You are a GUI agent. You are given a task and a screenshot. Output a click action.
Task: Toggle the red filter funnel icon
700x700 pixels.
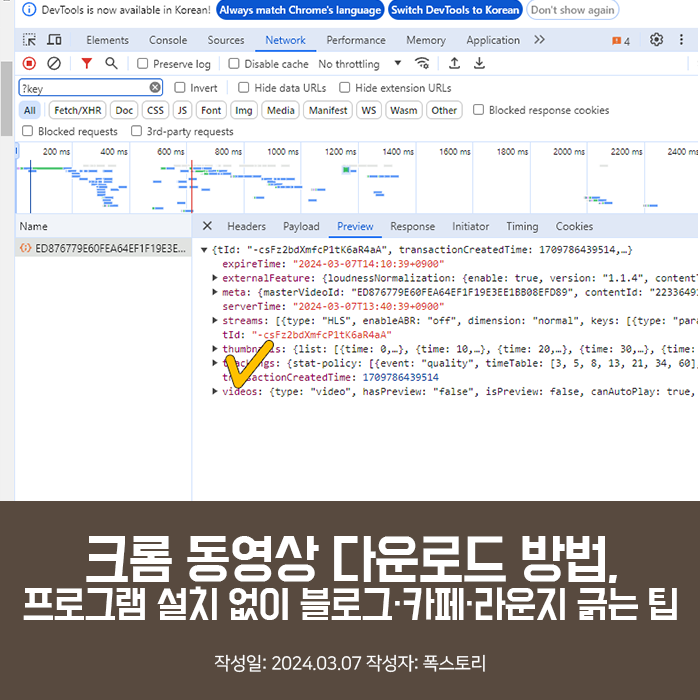click(x=87, y=64)
